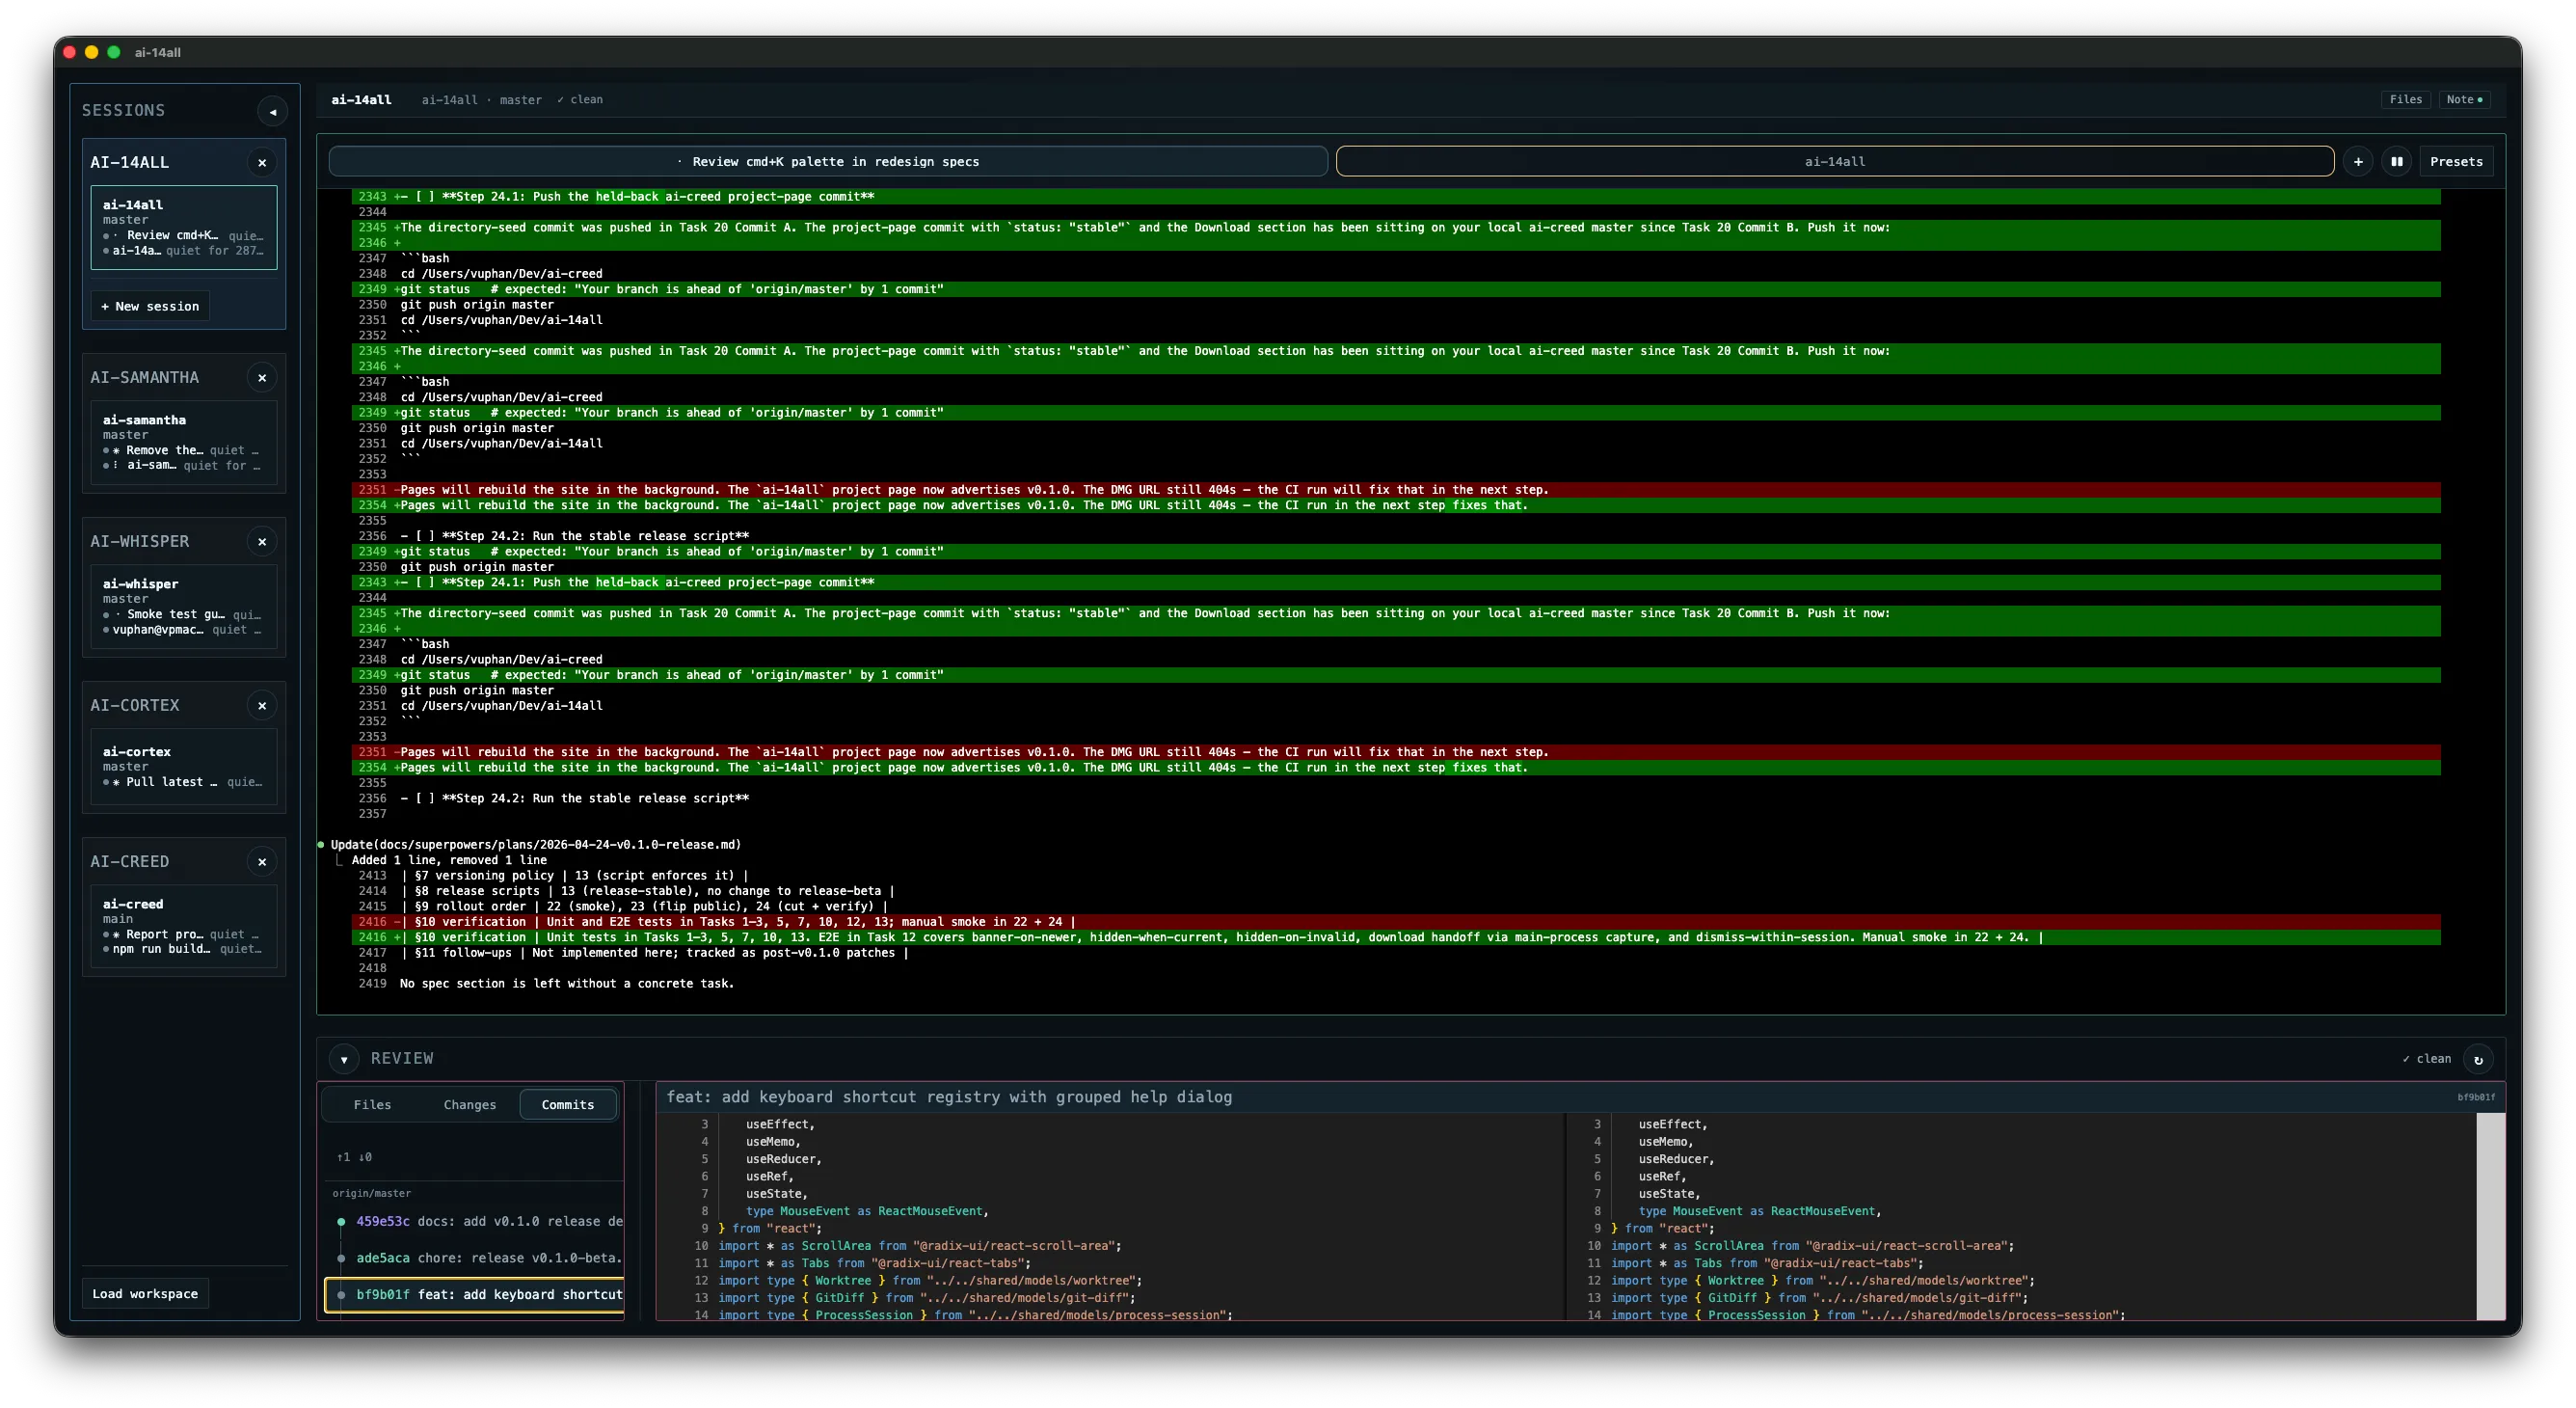Close the AI-CORTEX session card
The height and width of the screenshot is (1408, 2576).
tap(262, 705)
